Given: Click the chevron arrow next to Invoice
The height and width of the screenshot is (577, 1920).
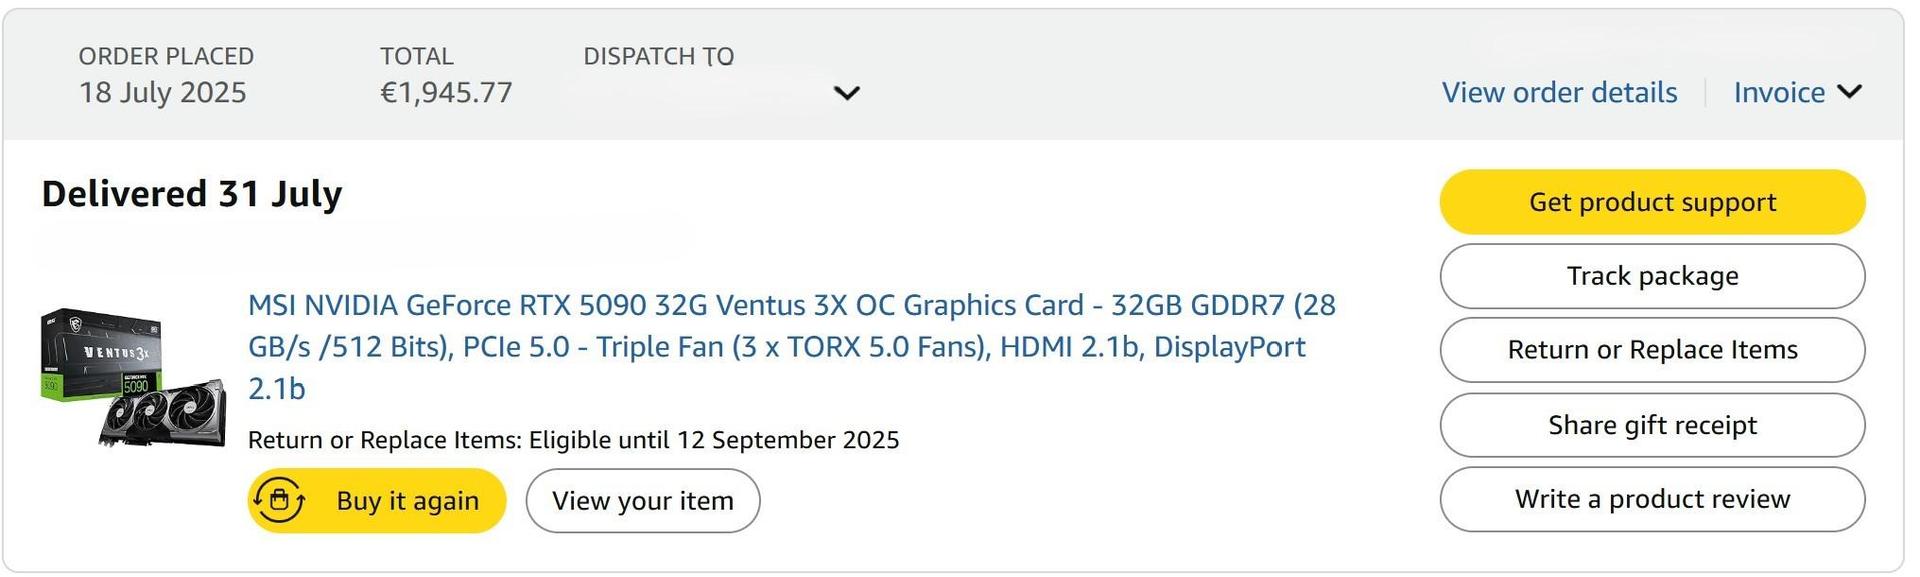Looking at the screenshot, I should [x=1850, y=92].
